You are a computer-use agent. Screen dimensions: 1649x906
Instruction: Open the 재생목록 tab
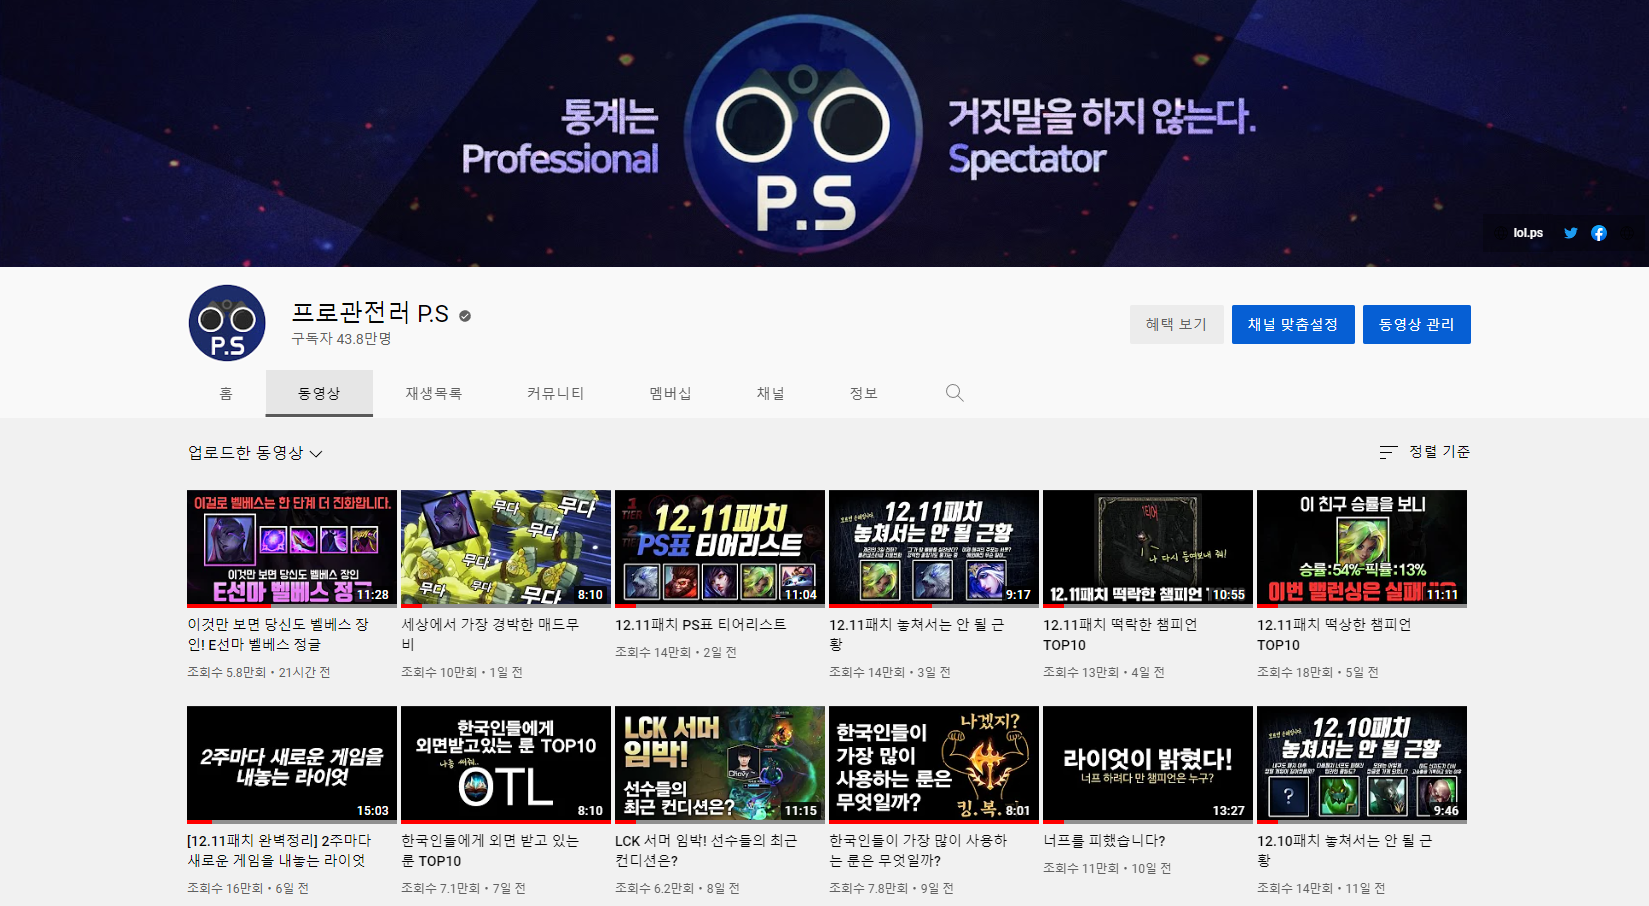point(433,393)
